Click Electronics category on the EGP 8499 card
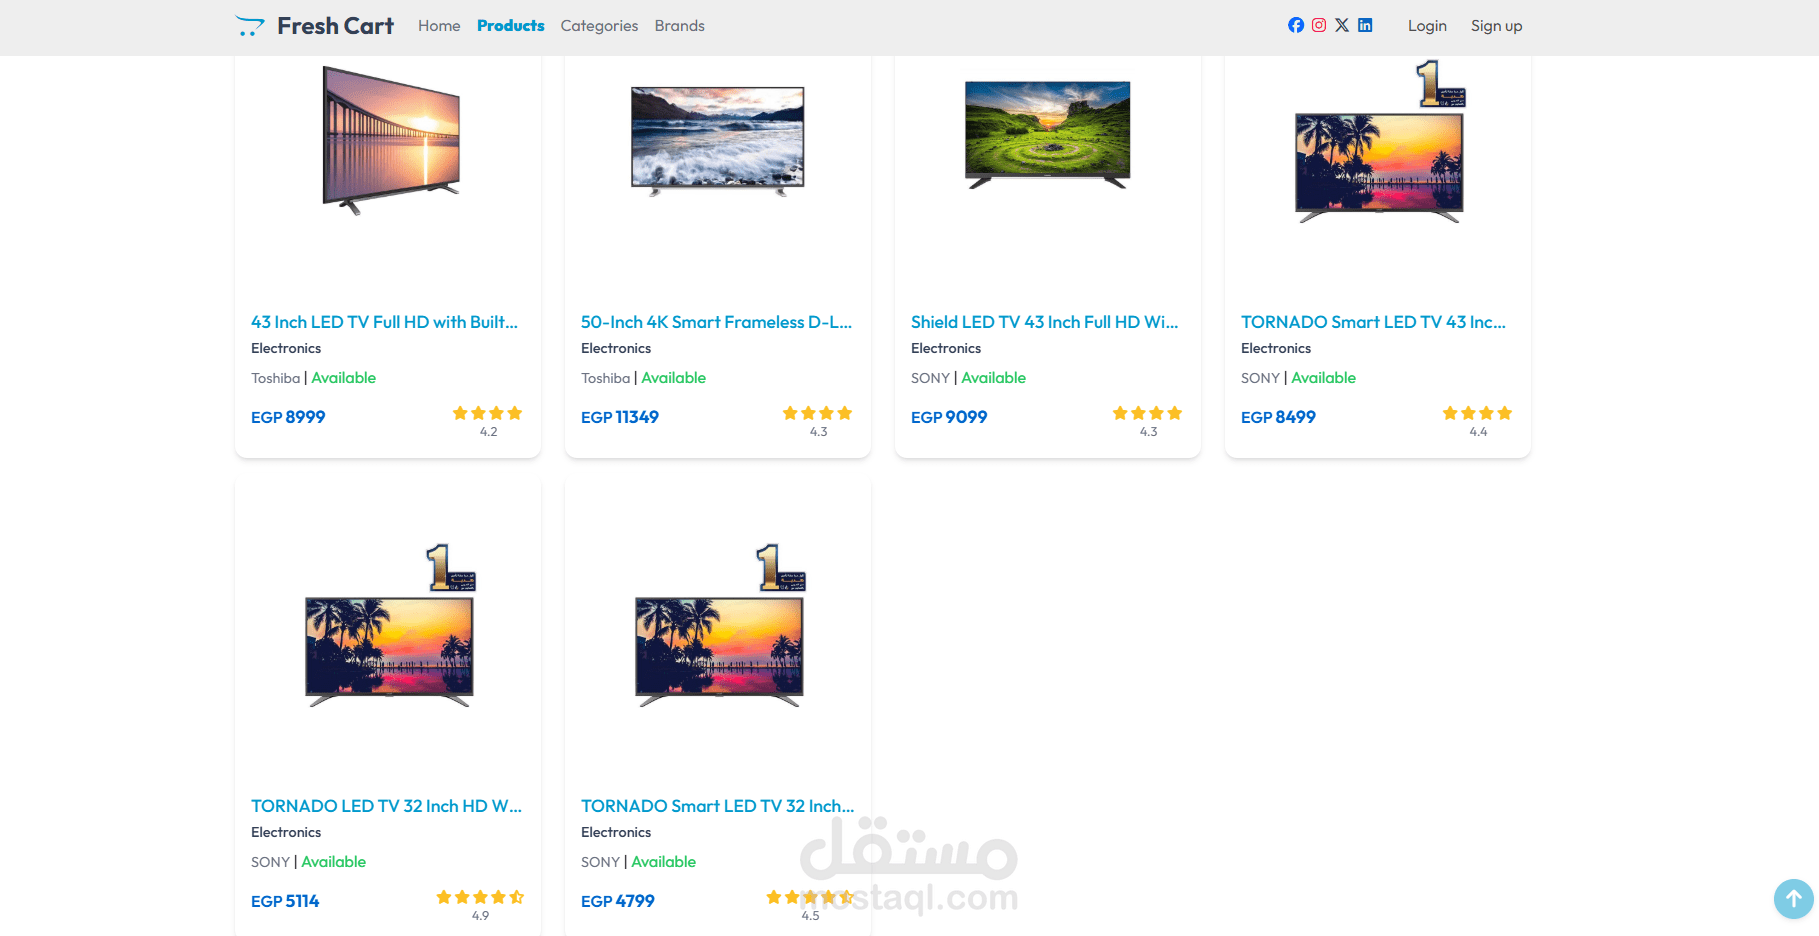 (1276, 348)
